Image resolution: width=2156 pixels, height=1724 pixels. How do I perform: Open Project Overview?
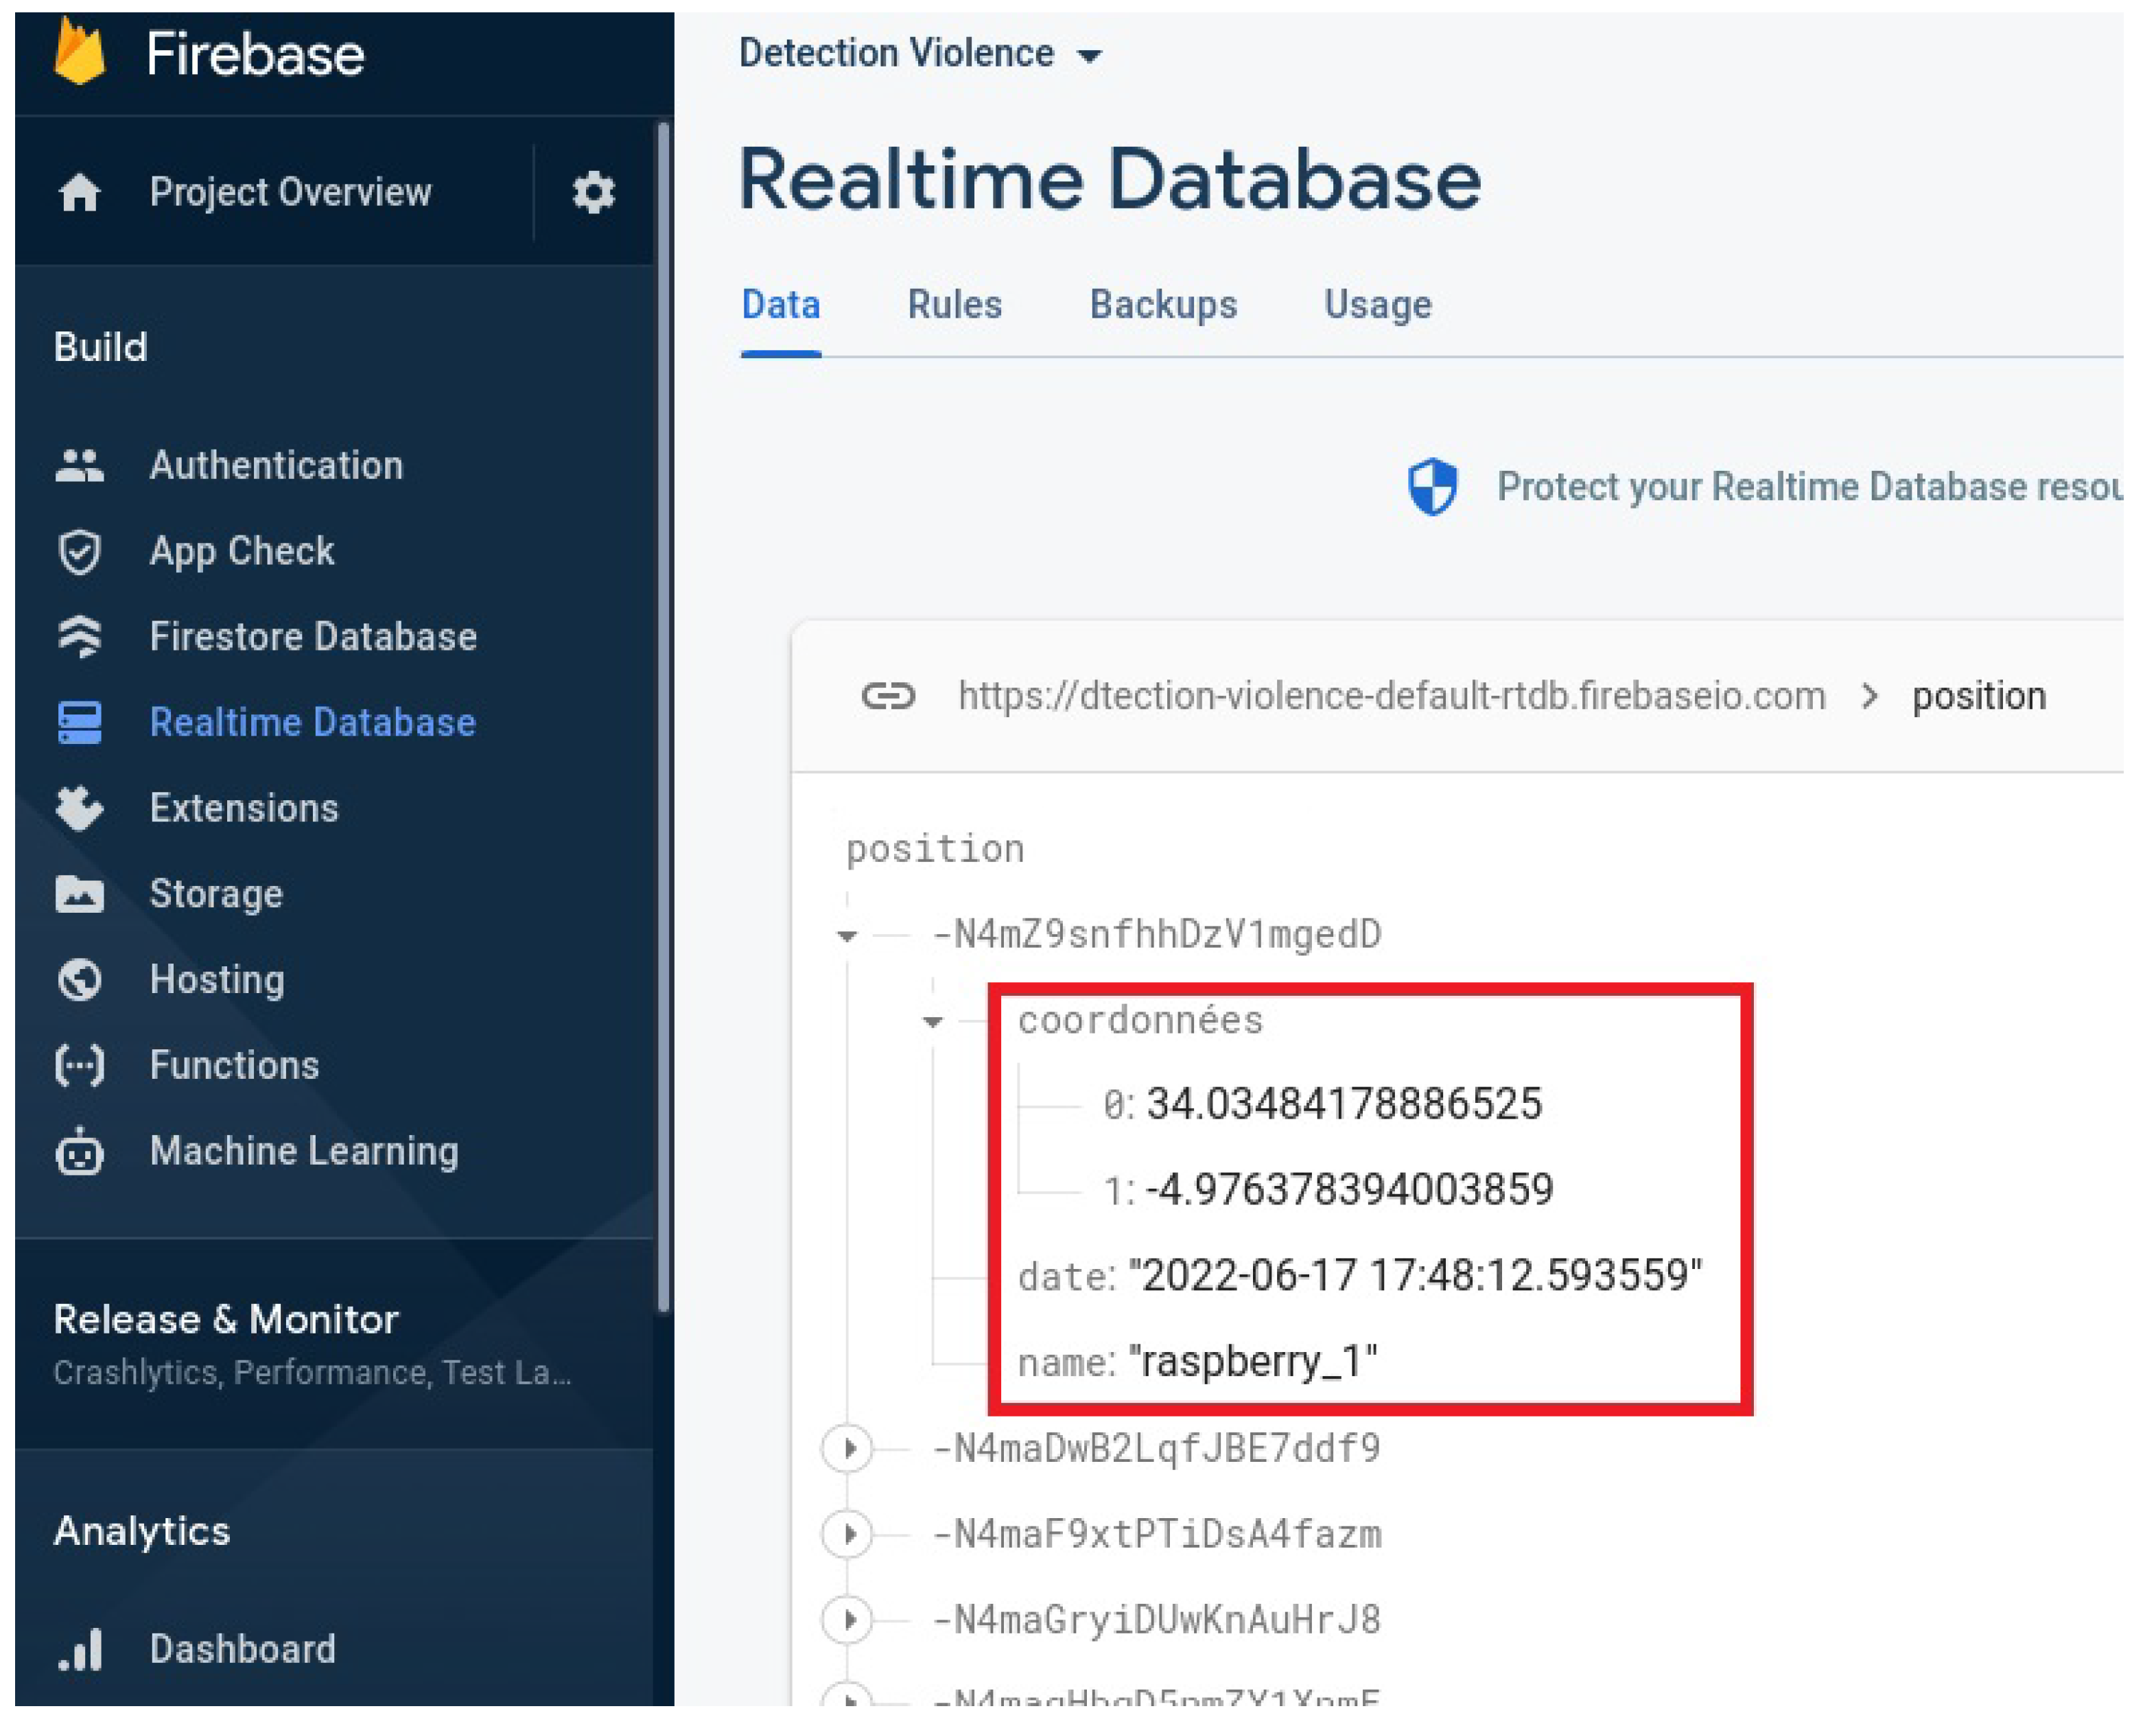click(290, 192)
